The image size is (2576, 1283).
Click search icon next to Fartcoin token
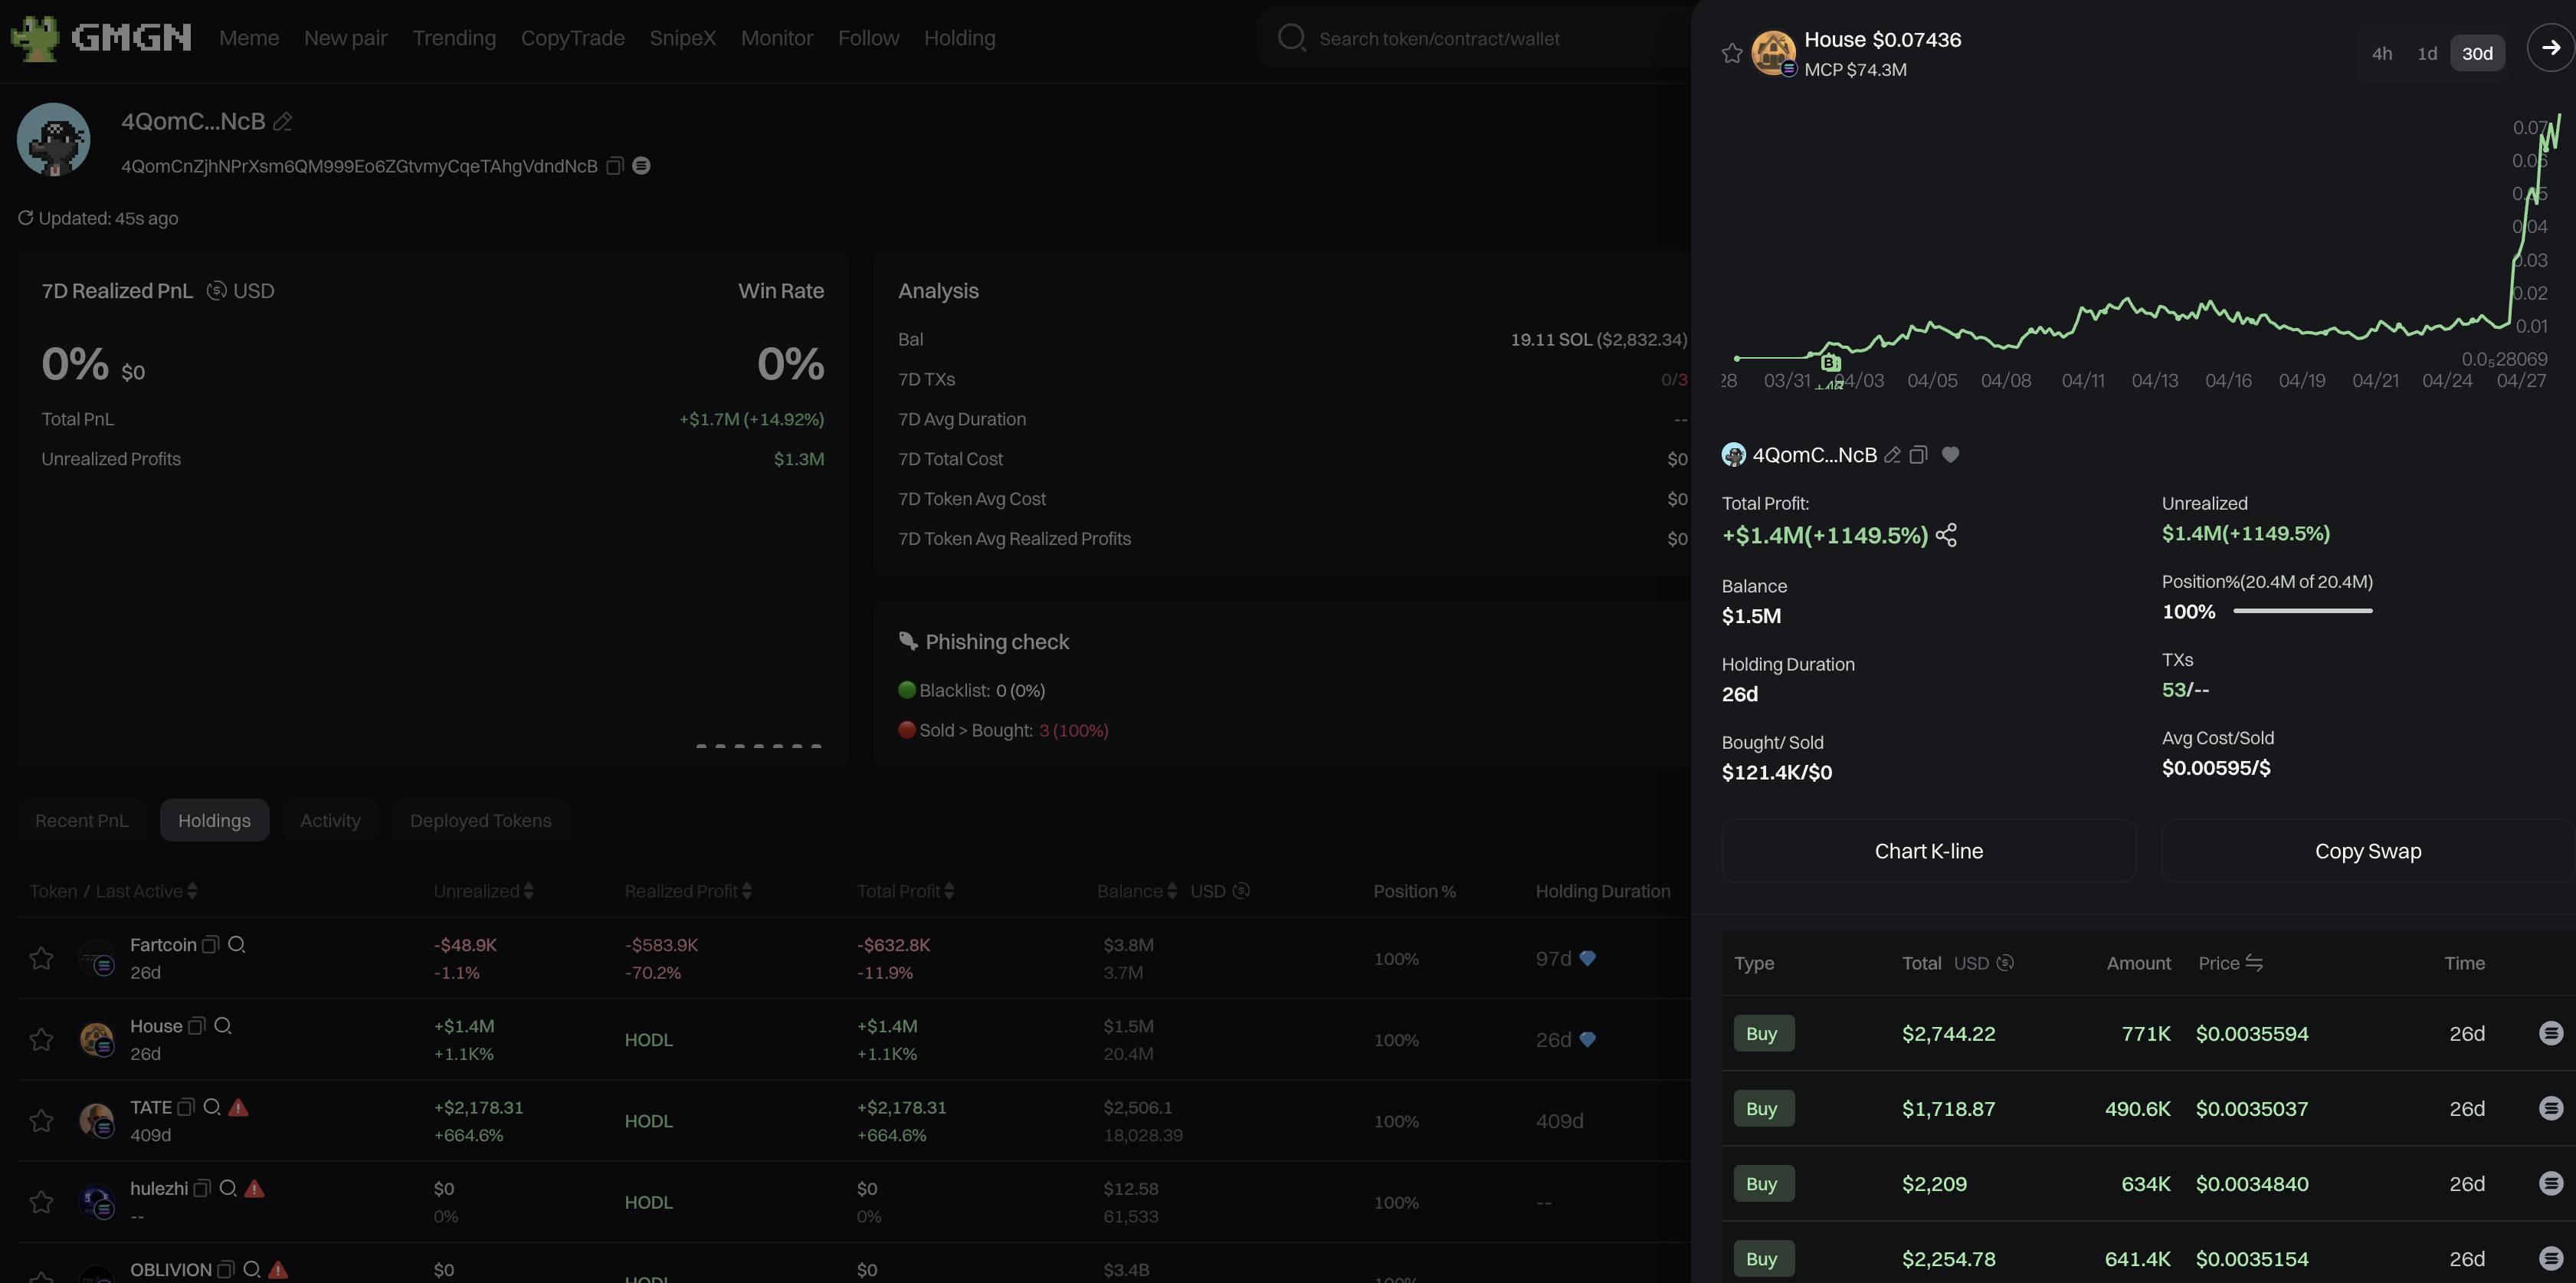click(236, 944)
